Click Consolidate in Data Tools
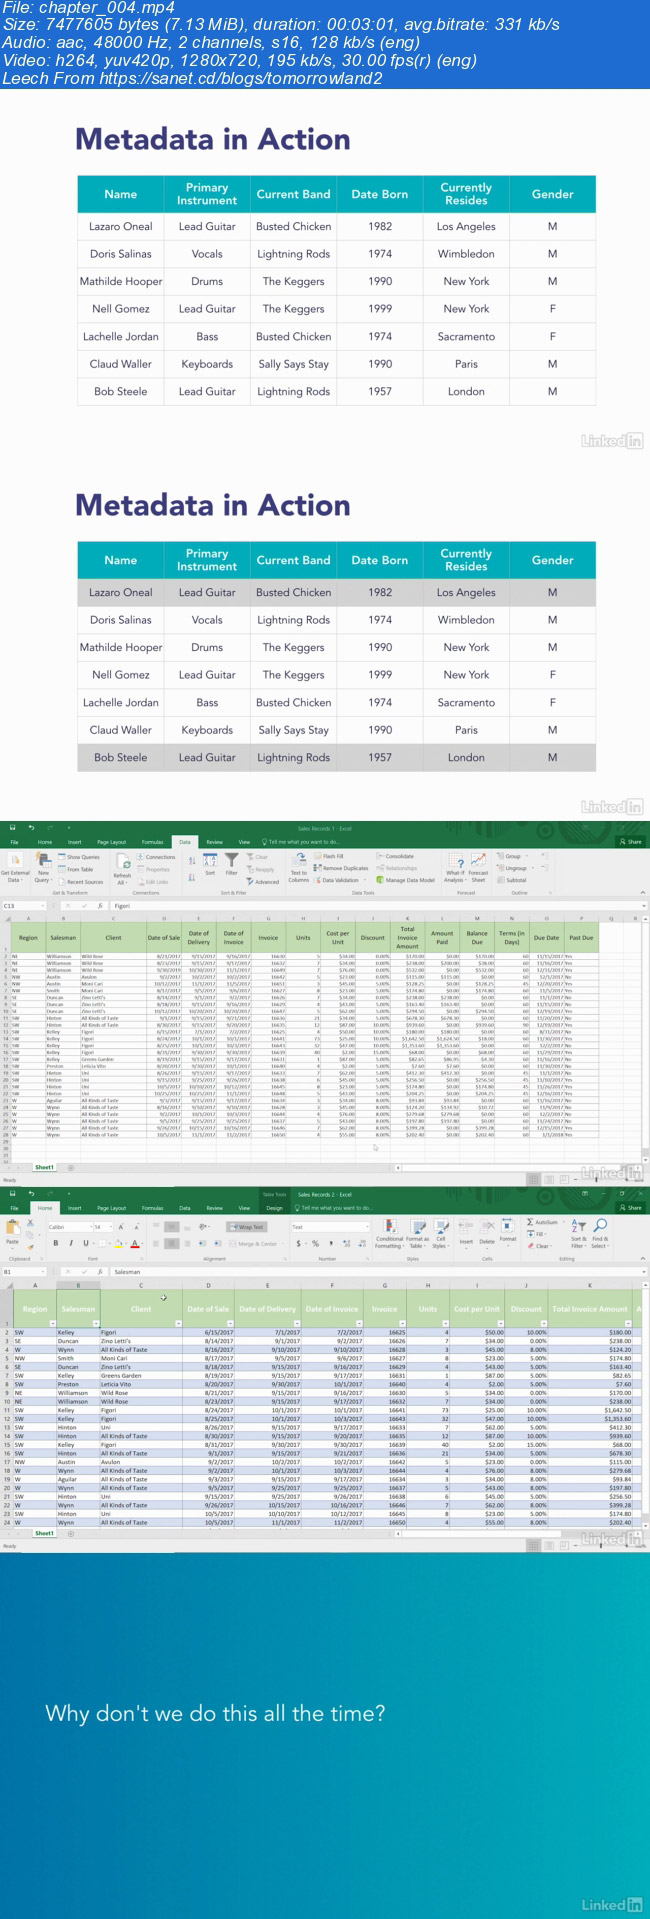Viewport: 650px width, 1919px height. click(396, 856)
